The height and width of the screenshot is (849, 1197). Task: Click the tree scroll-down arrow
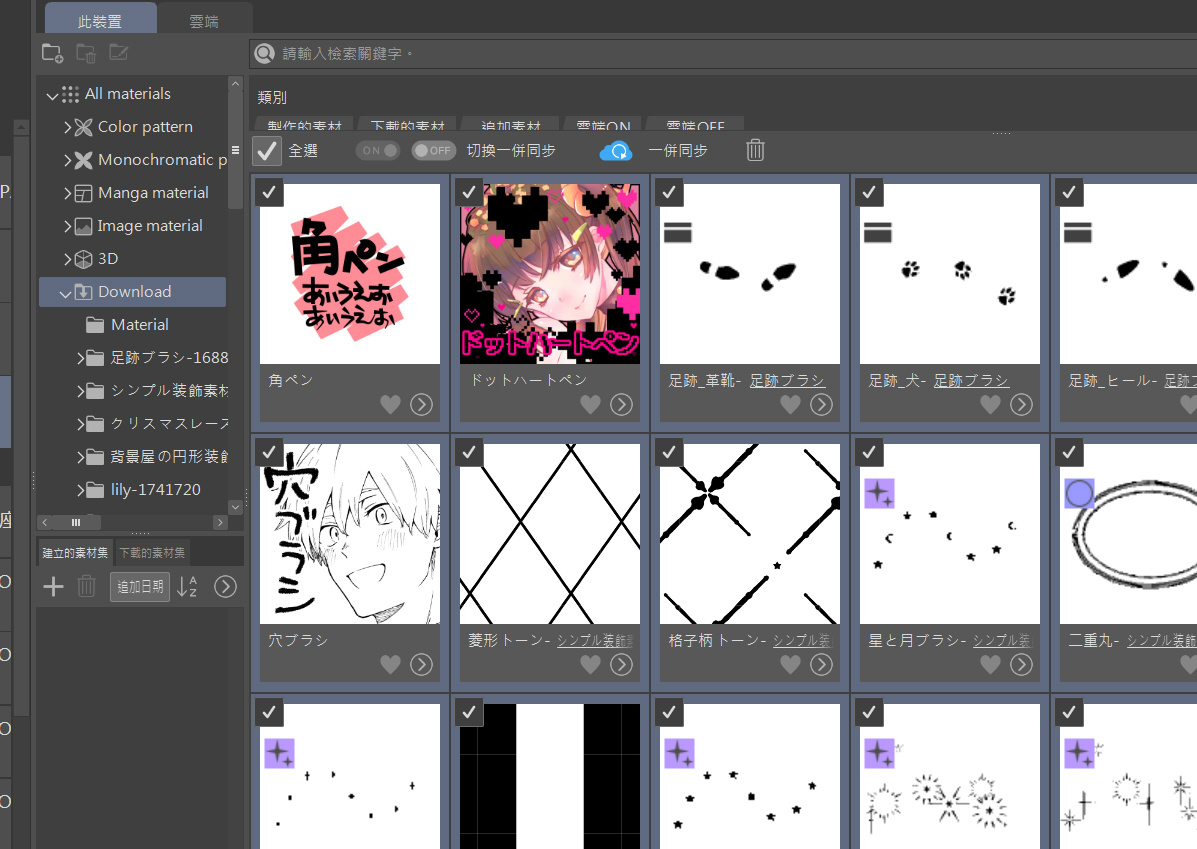point(235,507)
